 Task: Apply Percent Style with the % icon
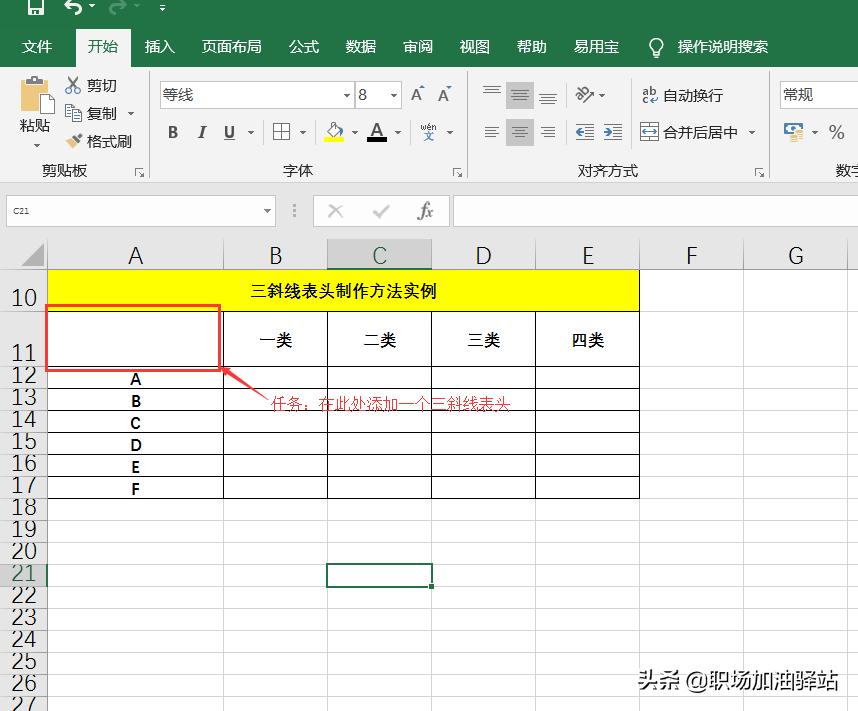pyautogui.click(x=837, y=130)
